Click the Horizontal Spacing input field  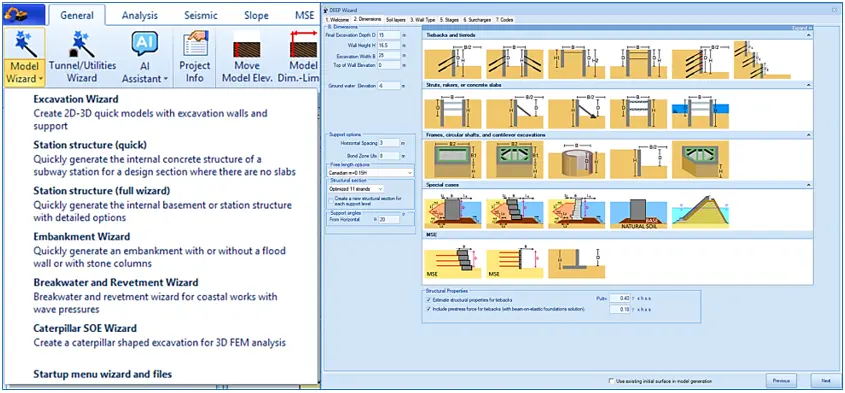(389, 143)
